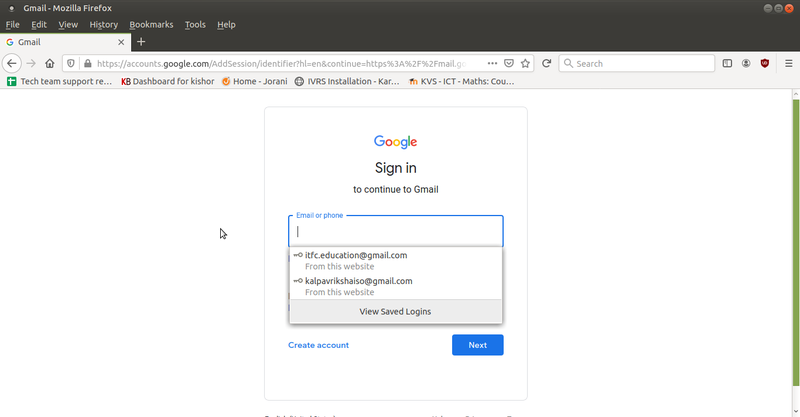Open page actions three-dot menu
800x417 pixels.
pyautogui.click(x=492, y=64)
